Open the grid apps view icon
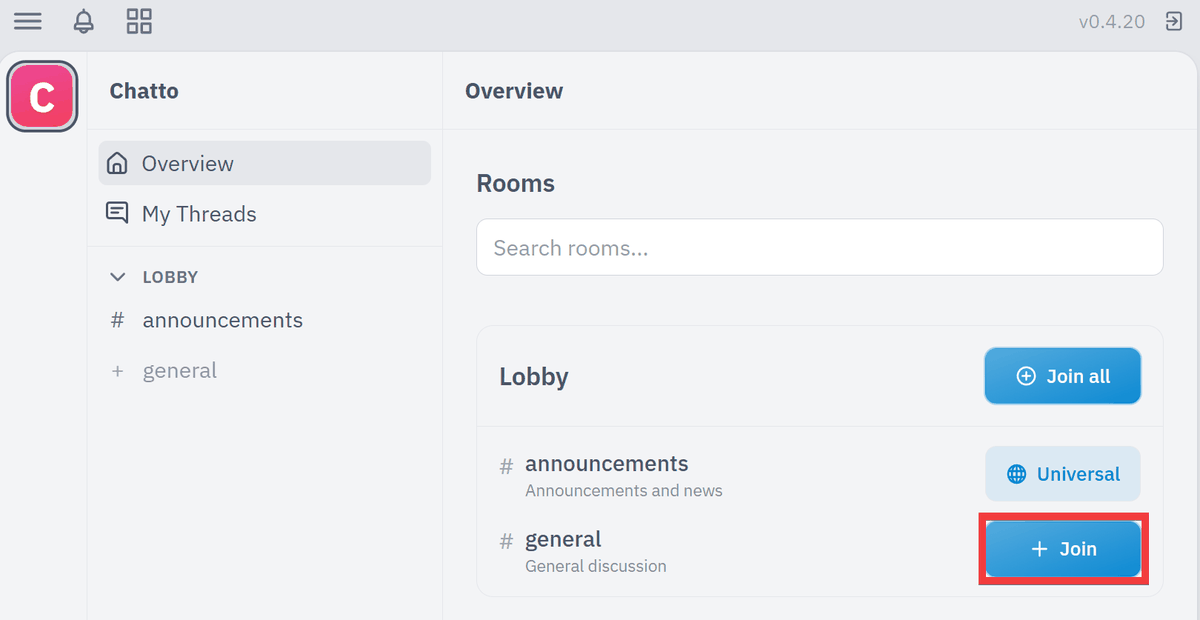 click(140, 21)
